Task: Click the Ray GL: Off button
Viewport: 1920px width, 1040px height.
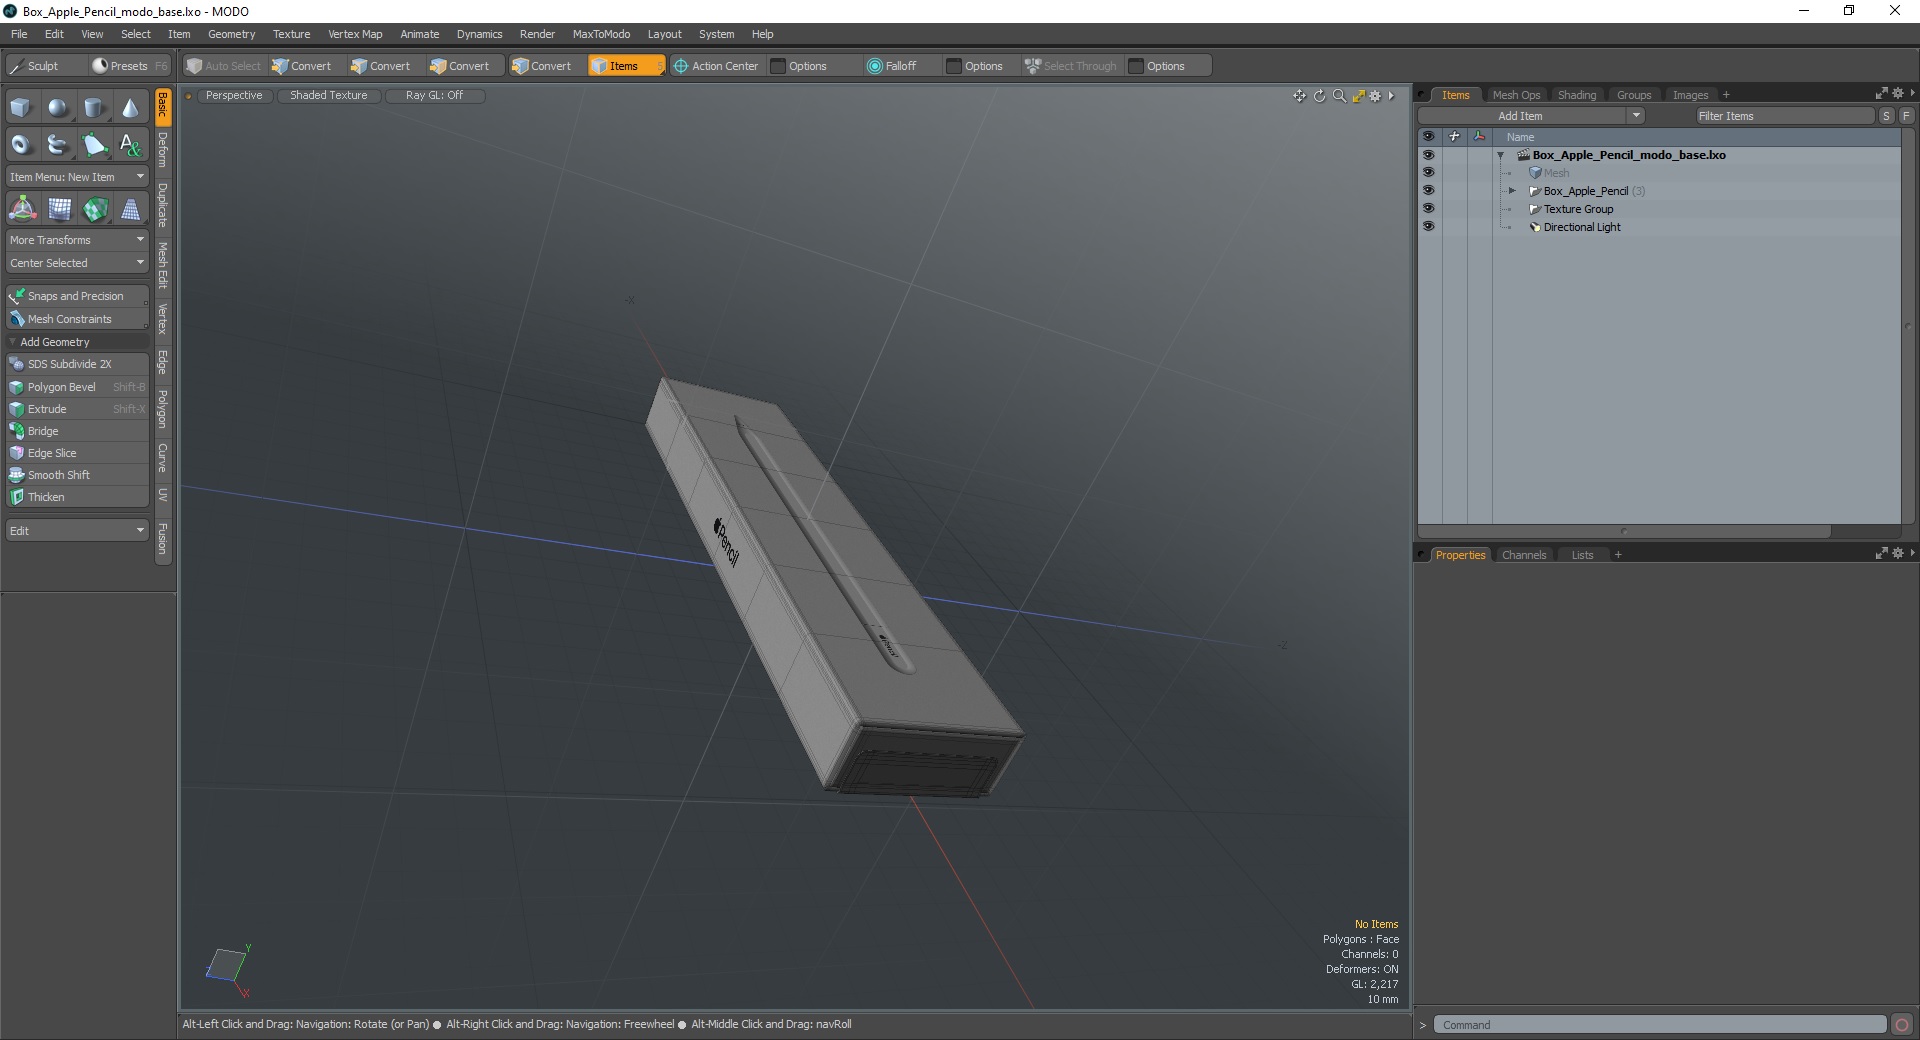Action: (434, 96)
